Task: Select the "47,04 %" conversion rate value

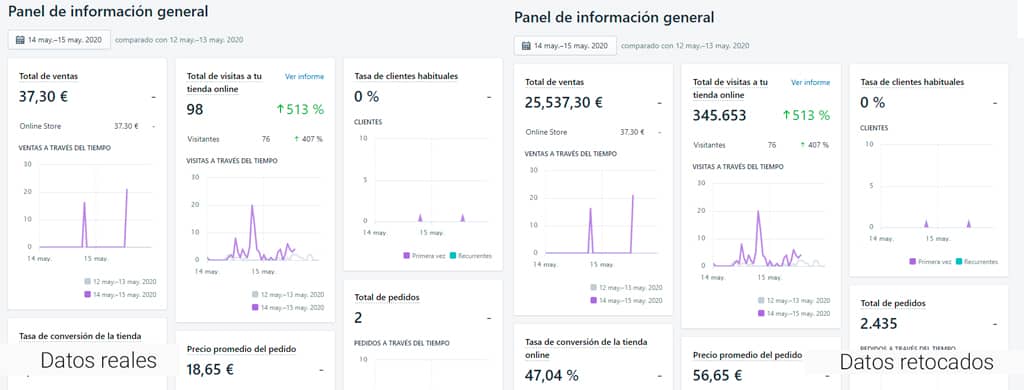Action: pos(552,376)
